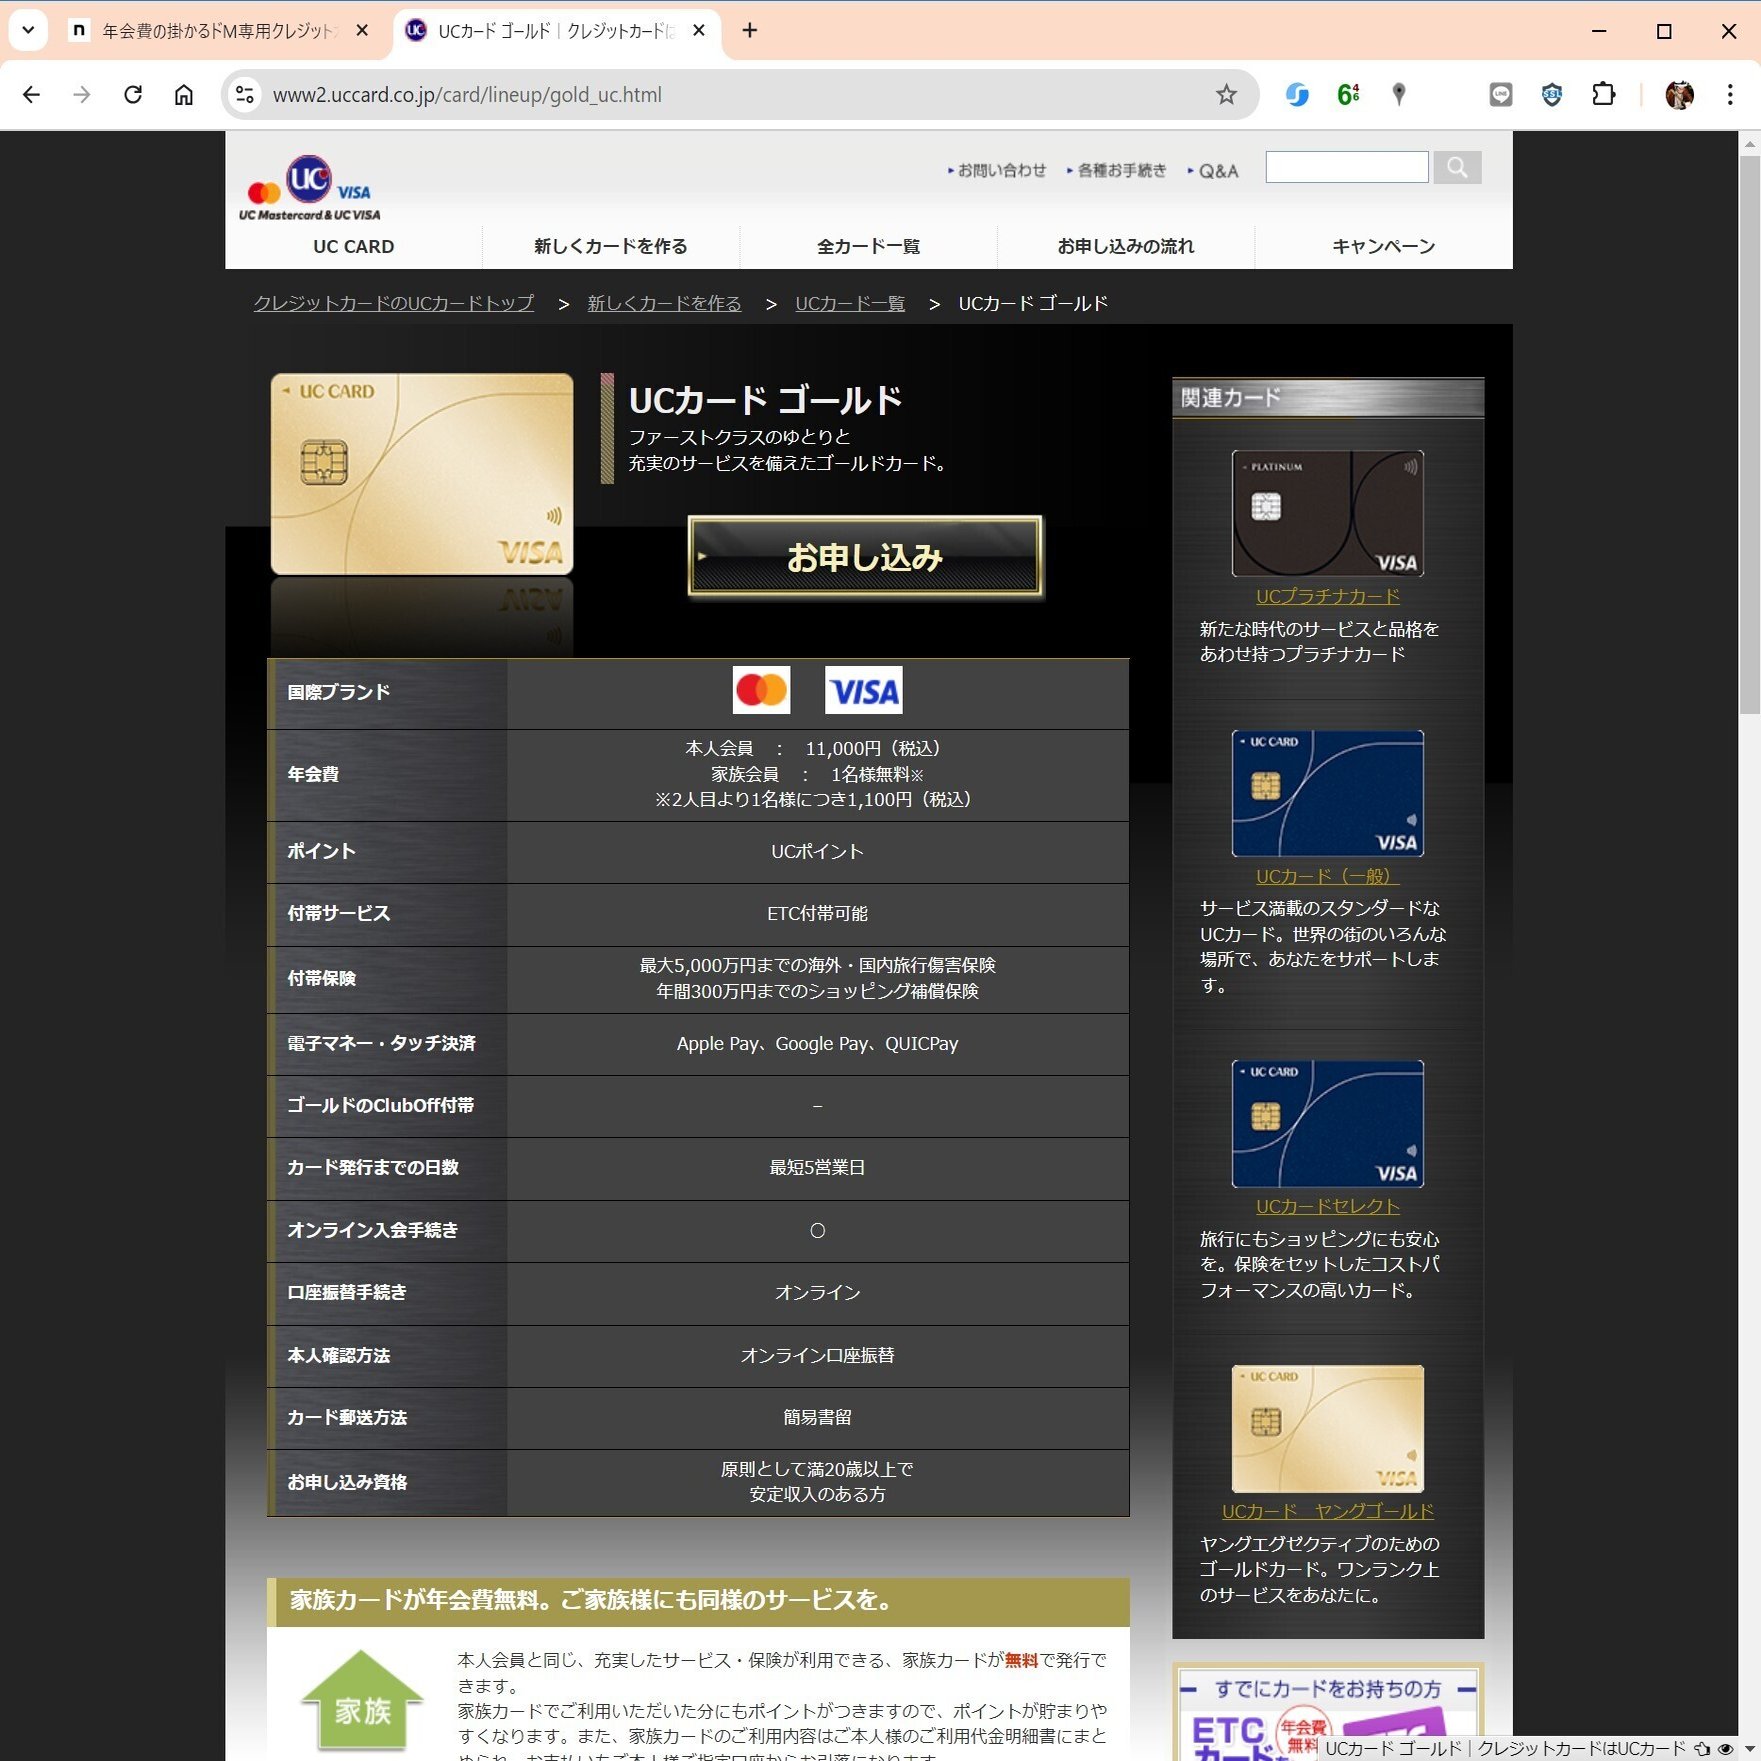Image resolution: width=1761 pixels, height=1761 pixels.
Task: Open the UCカード（一般） link
Action: click(1327, 876)
